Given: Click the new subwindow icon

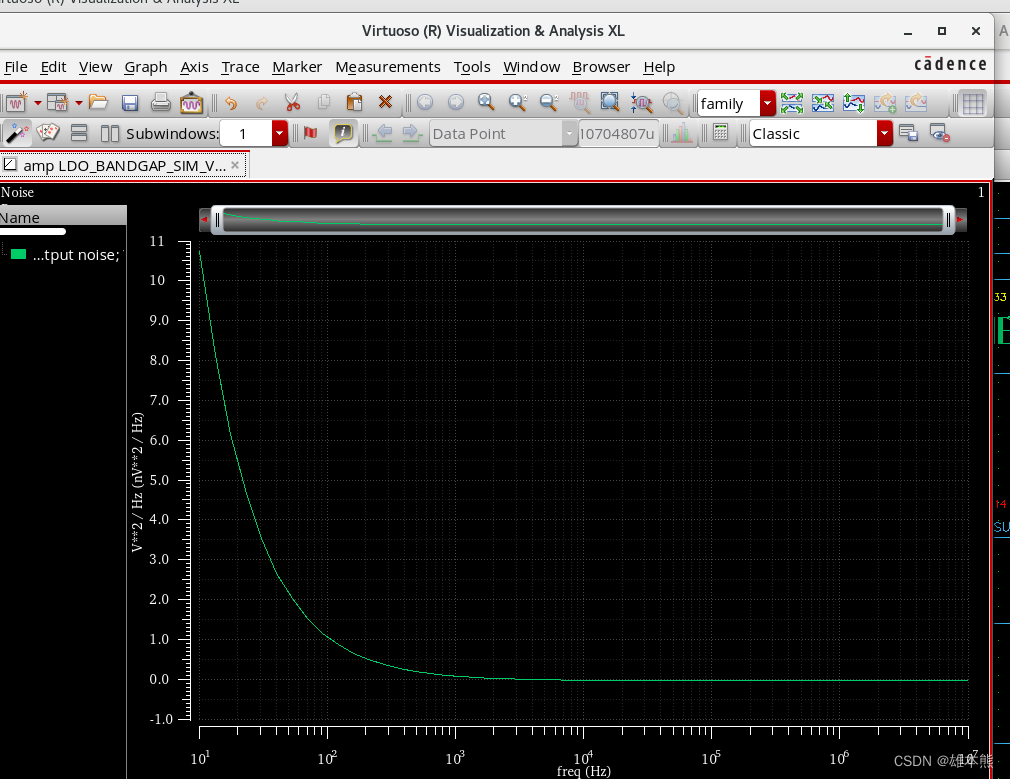Looking at the screenshot, I should point(57,102).
